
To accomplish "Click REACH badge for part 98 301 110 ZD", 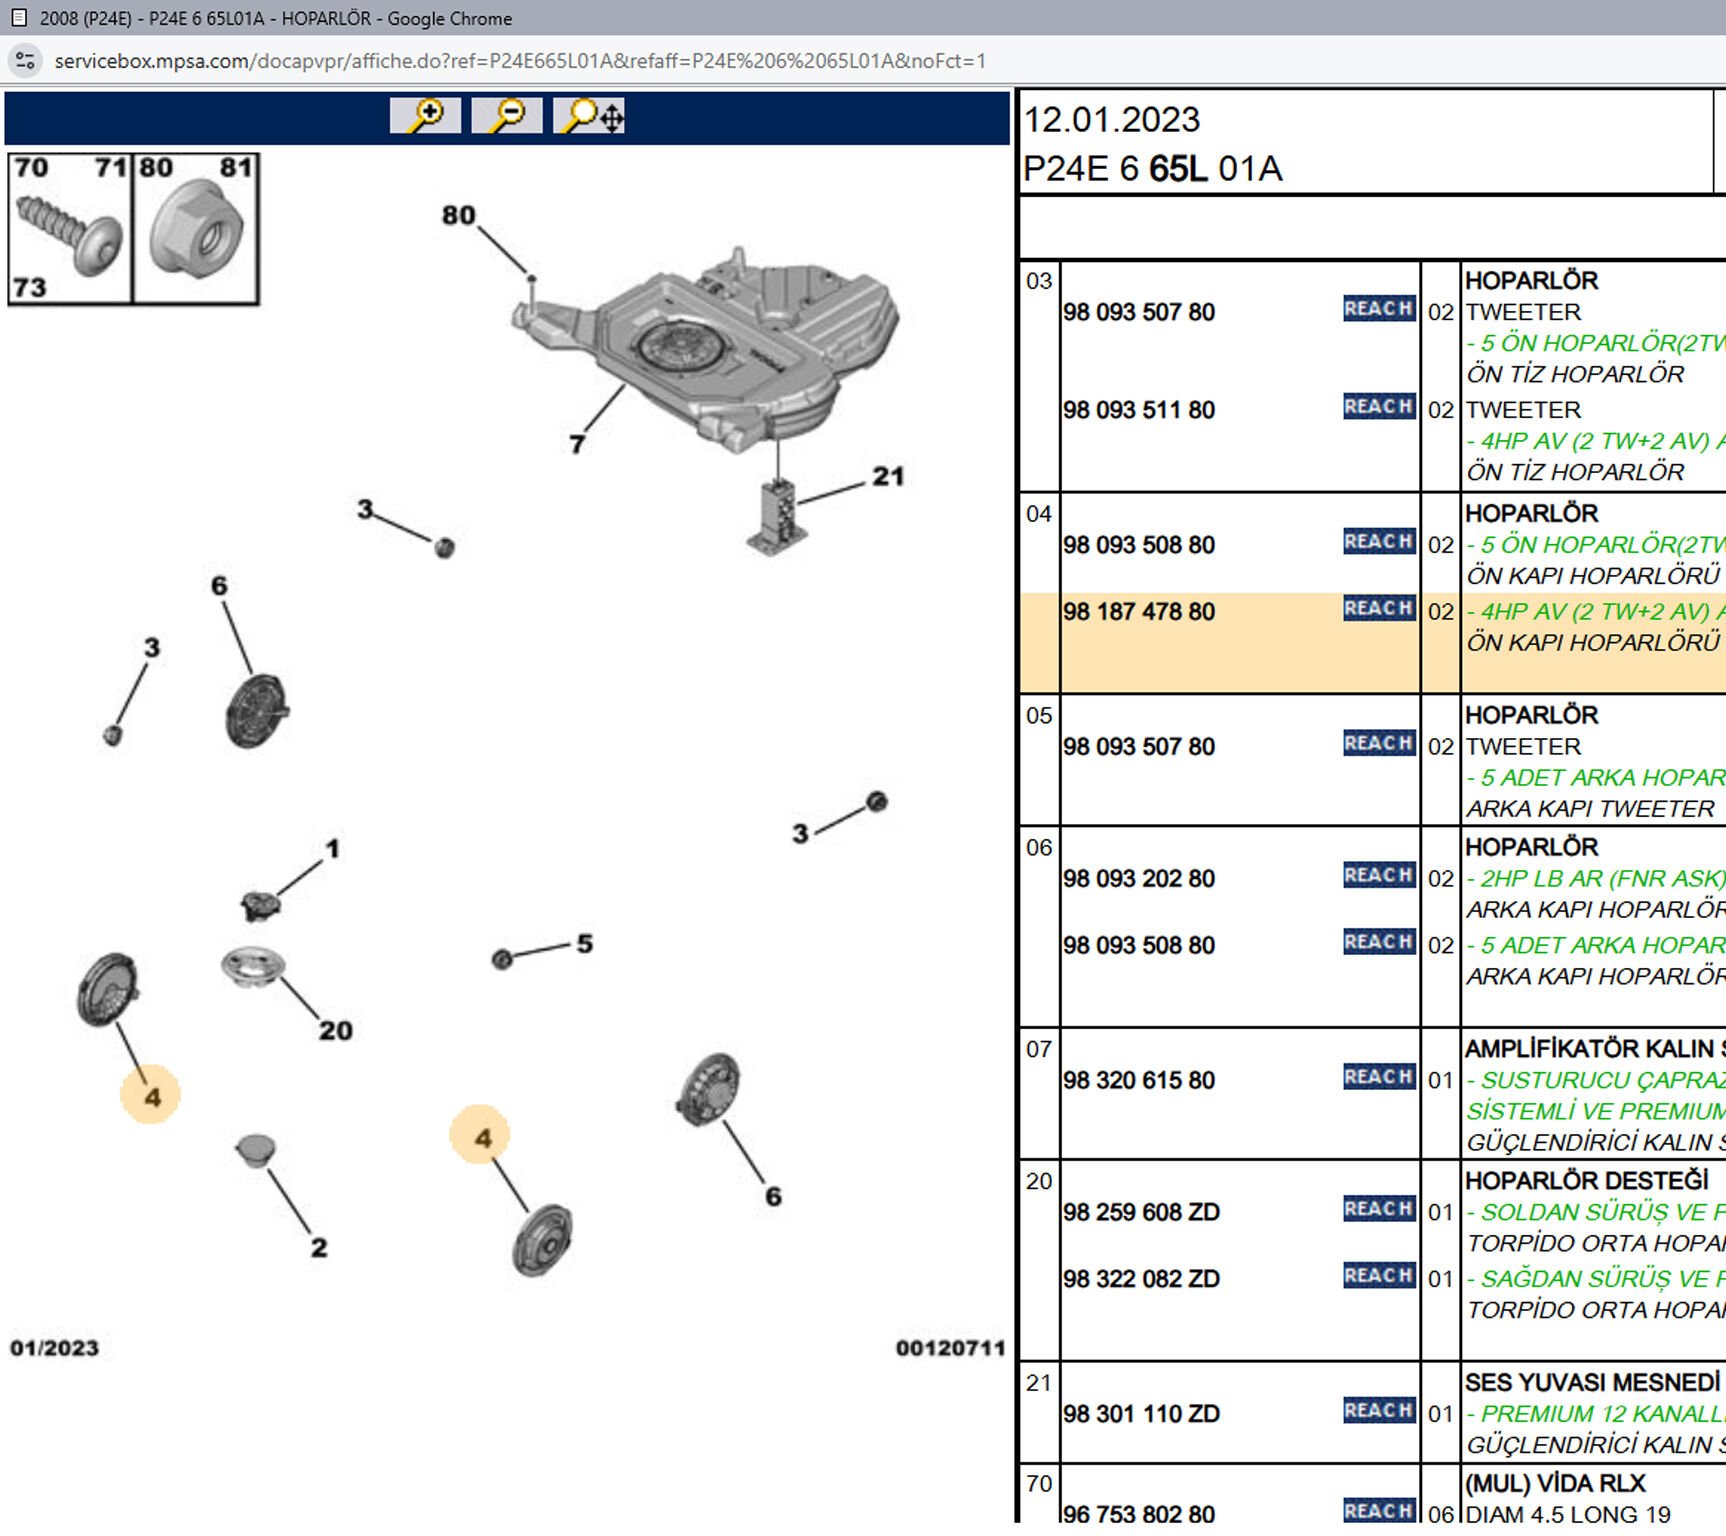I will (1378, 1411).
